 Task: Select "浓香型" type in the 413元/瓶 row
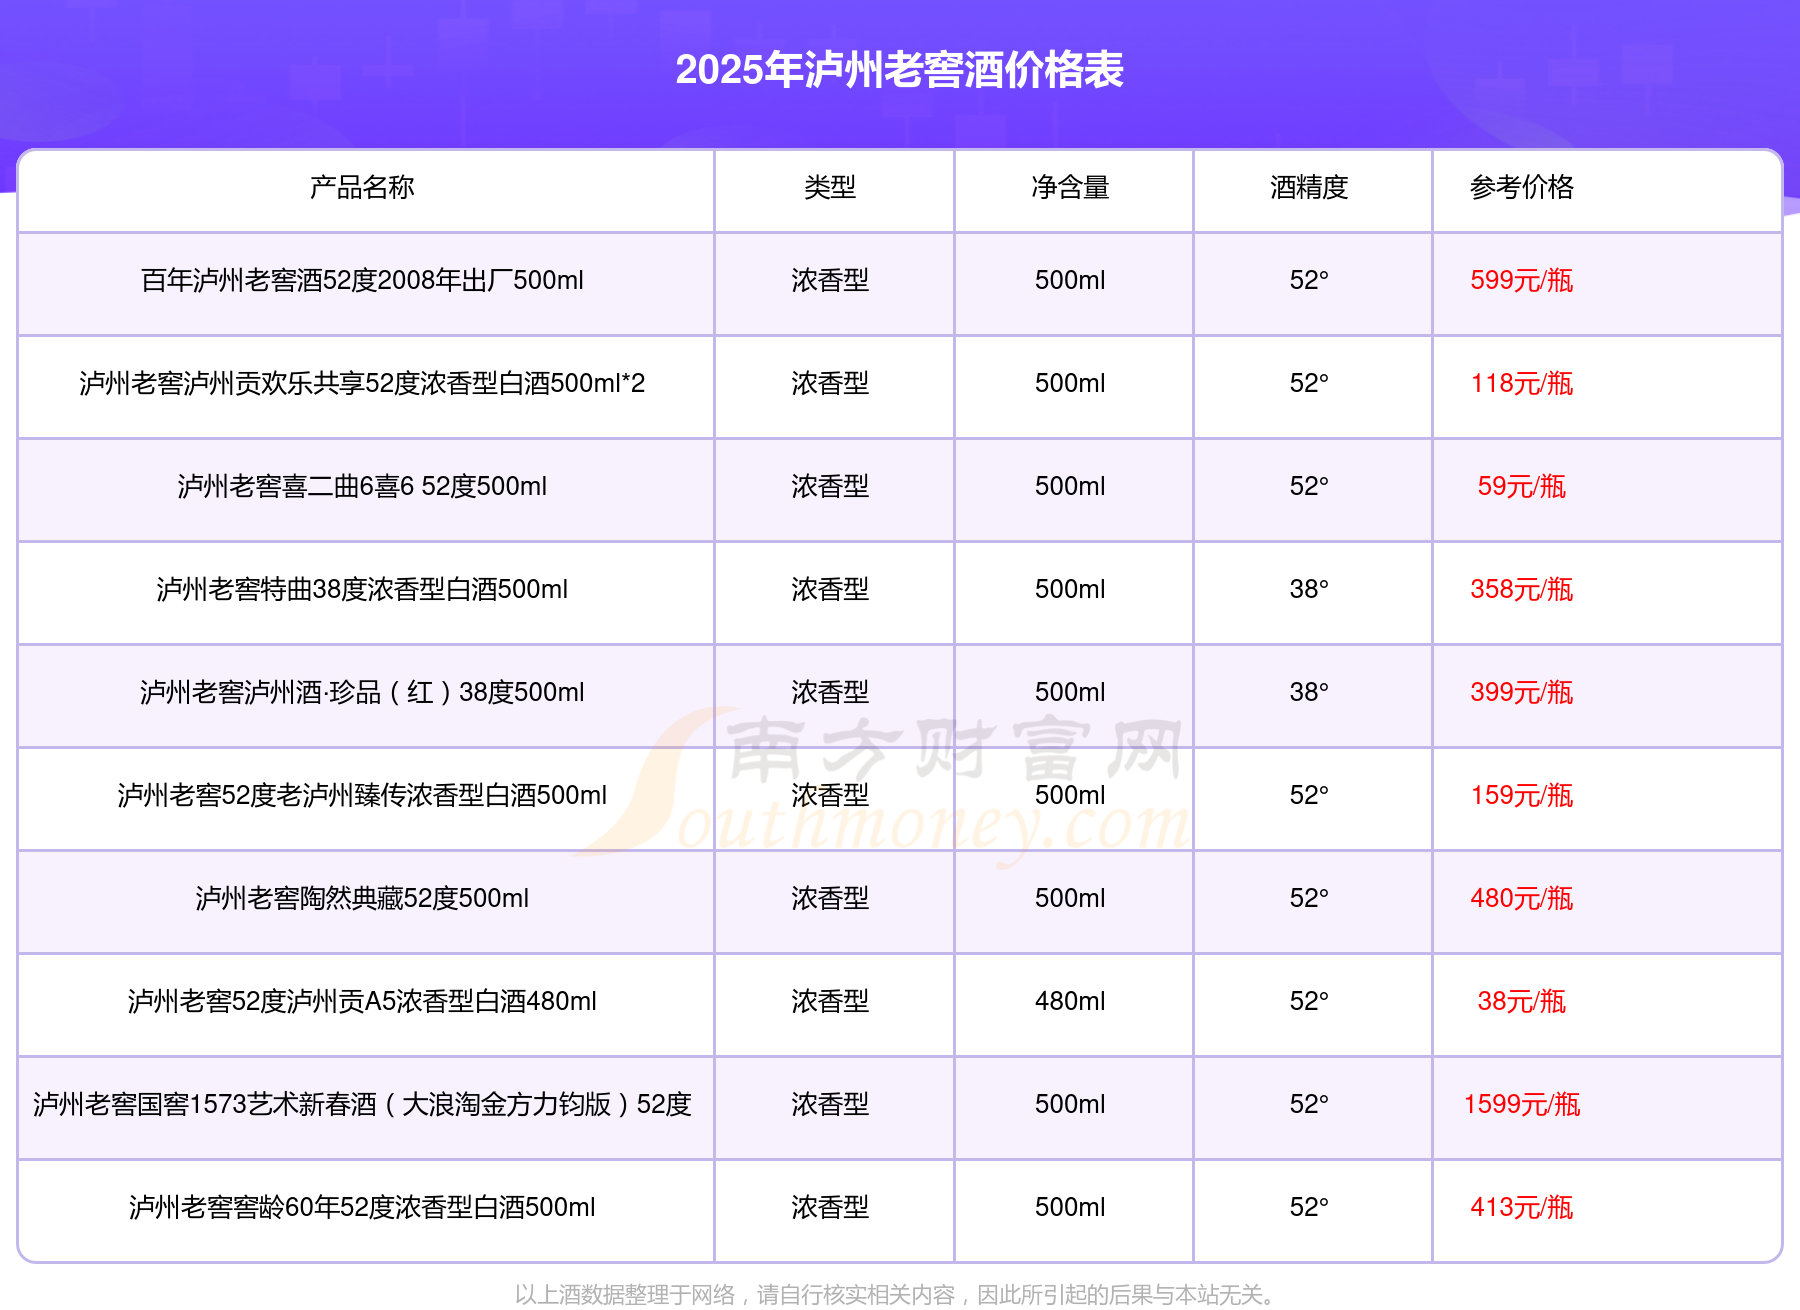pyautogui.click(x=830, y=1207)
